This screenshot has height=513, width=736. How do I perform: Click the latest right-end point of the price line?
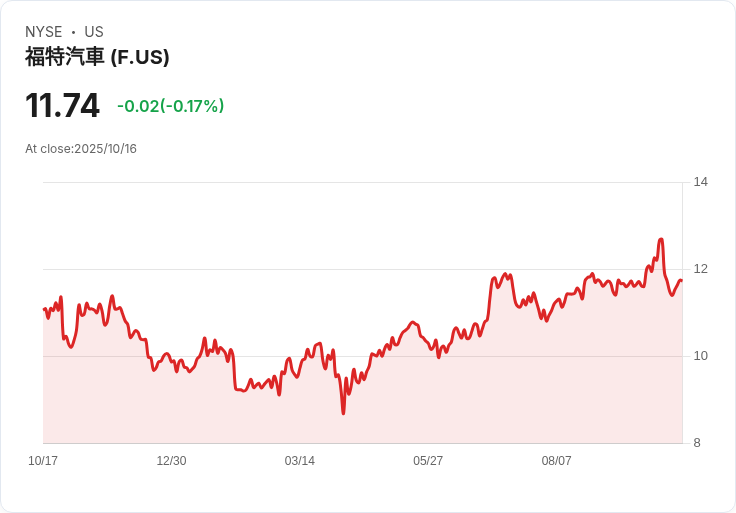click(681, 281)
